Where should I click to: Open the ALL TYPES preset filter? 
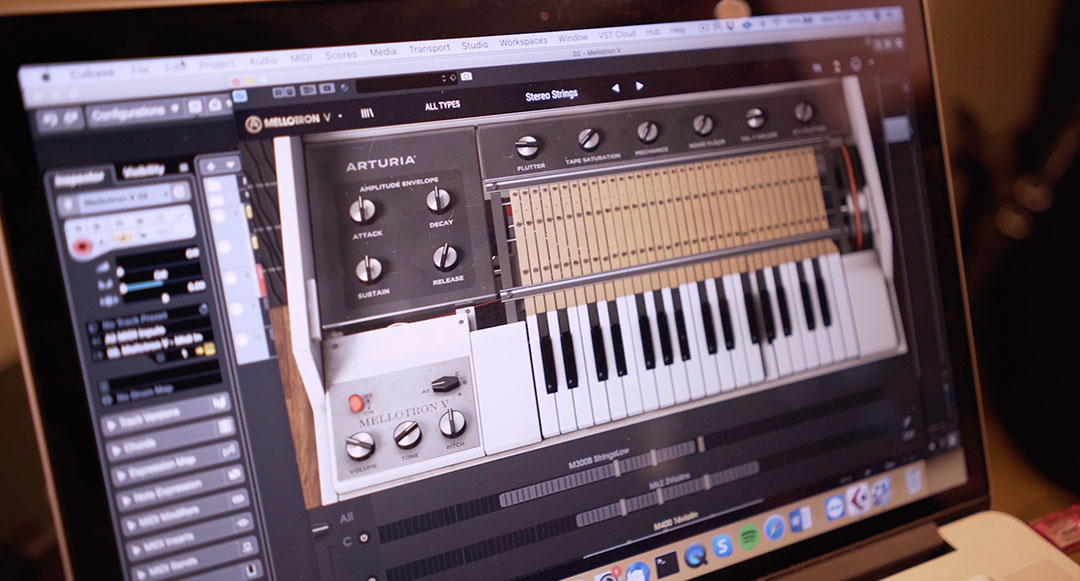click(x=442, y=105)
